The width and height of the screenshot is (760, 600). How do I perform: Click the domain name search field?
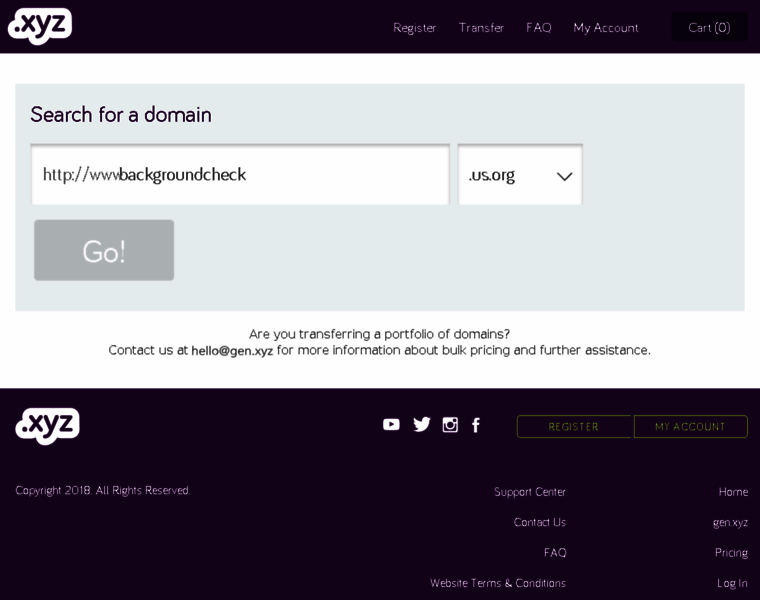pos(240,175)
